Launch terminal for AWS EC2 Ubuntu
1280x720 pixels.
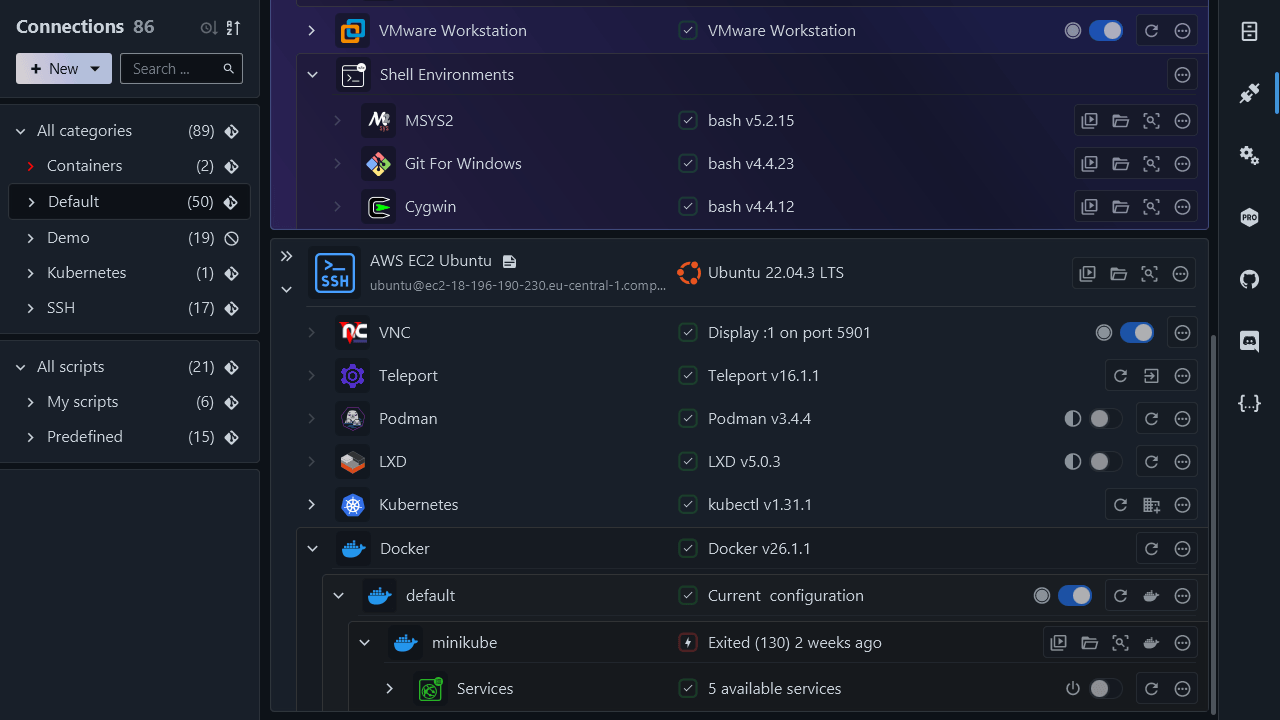[1087, 274]
